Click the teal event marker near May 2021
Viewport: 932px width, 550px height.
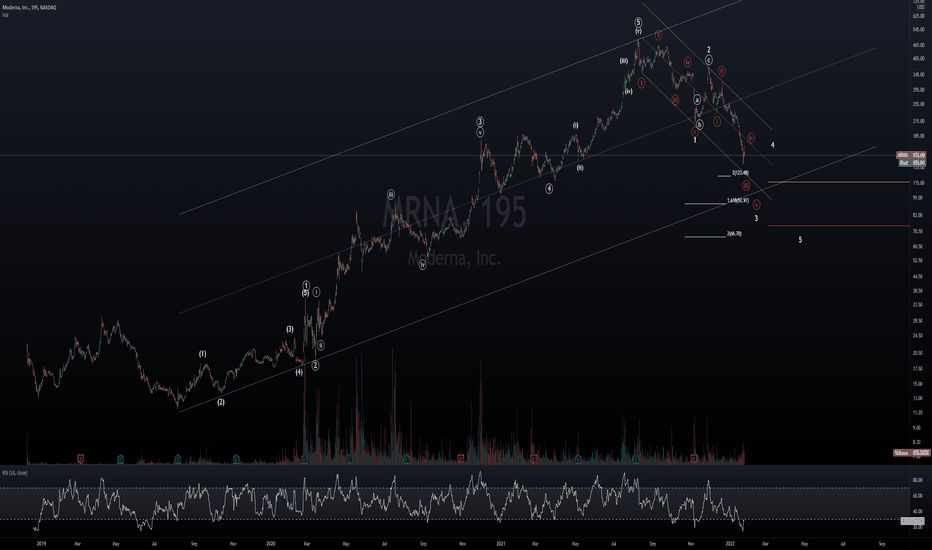pyautogui.click(x=578, y=459)
